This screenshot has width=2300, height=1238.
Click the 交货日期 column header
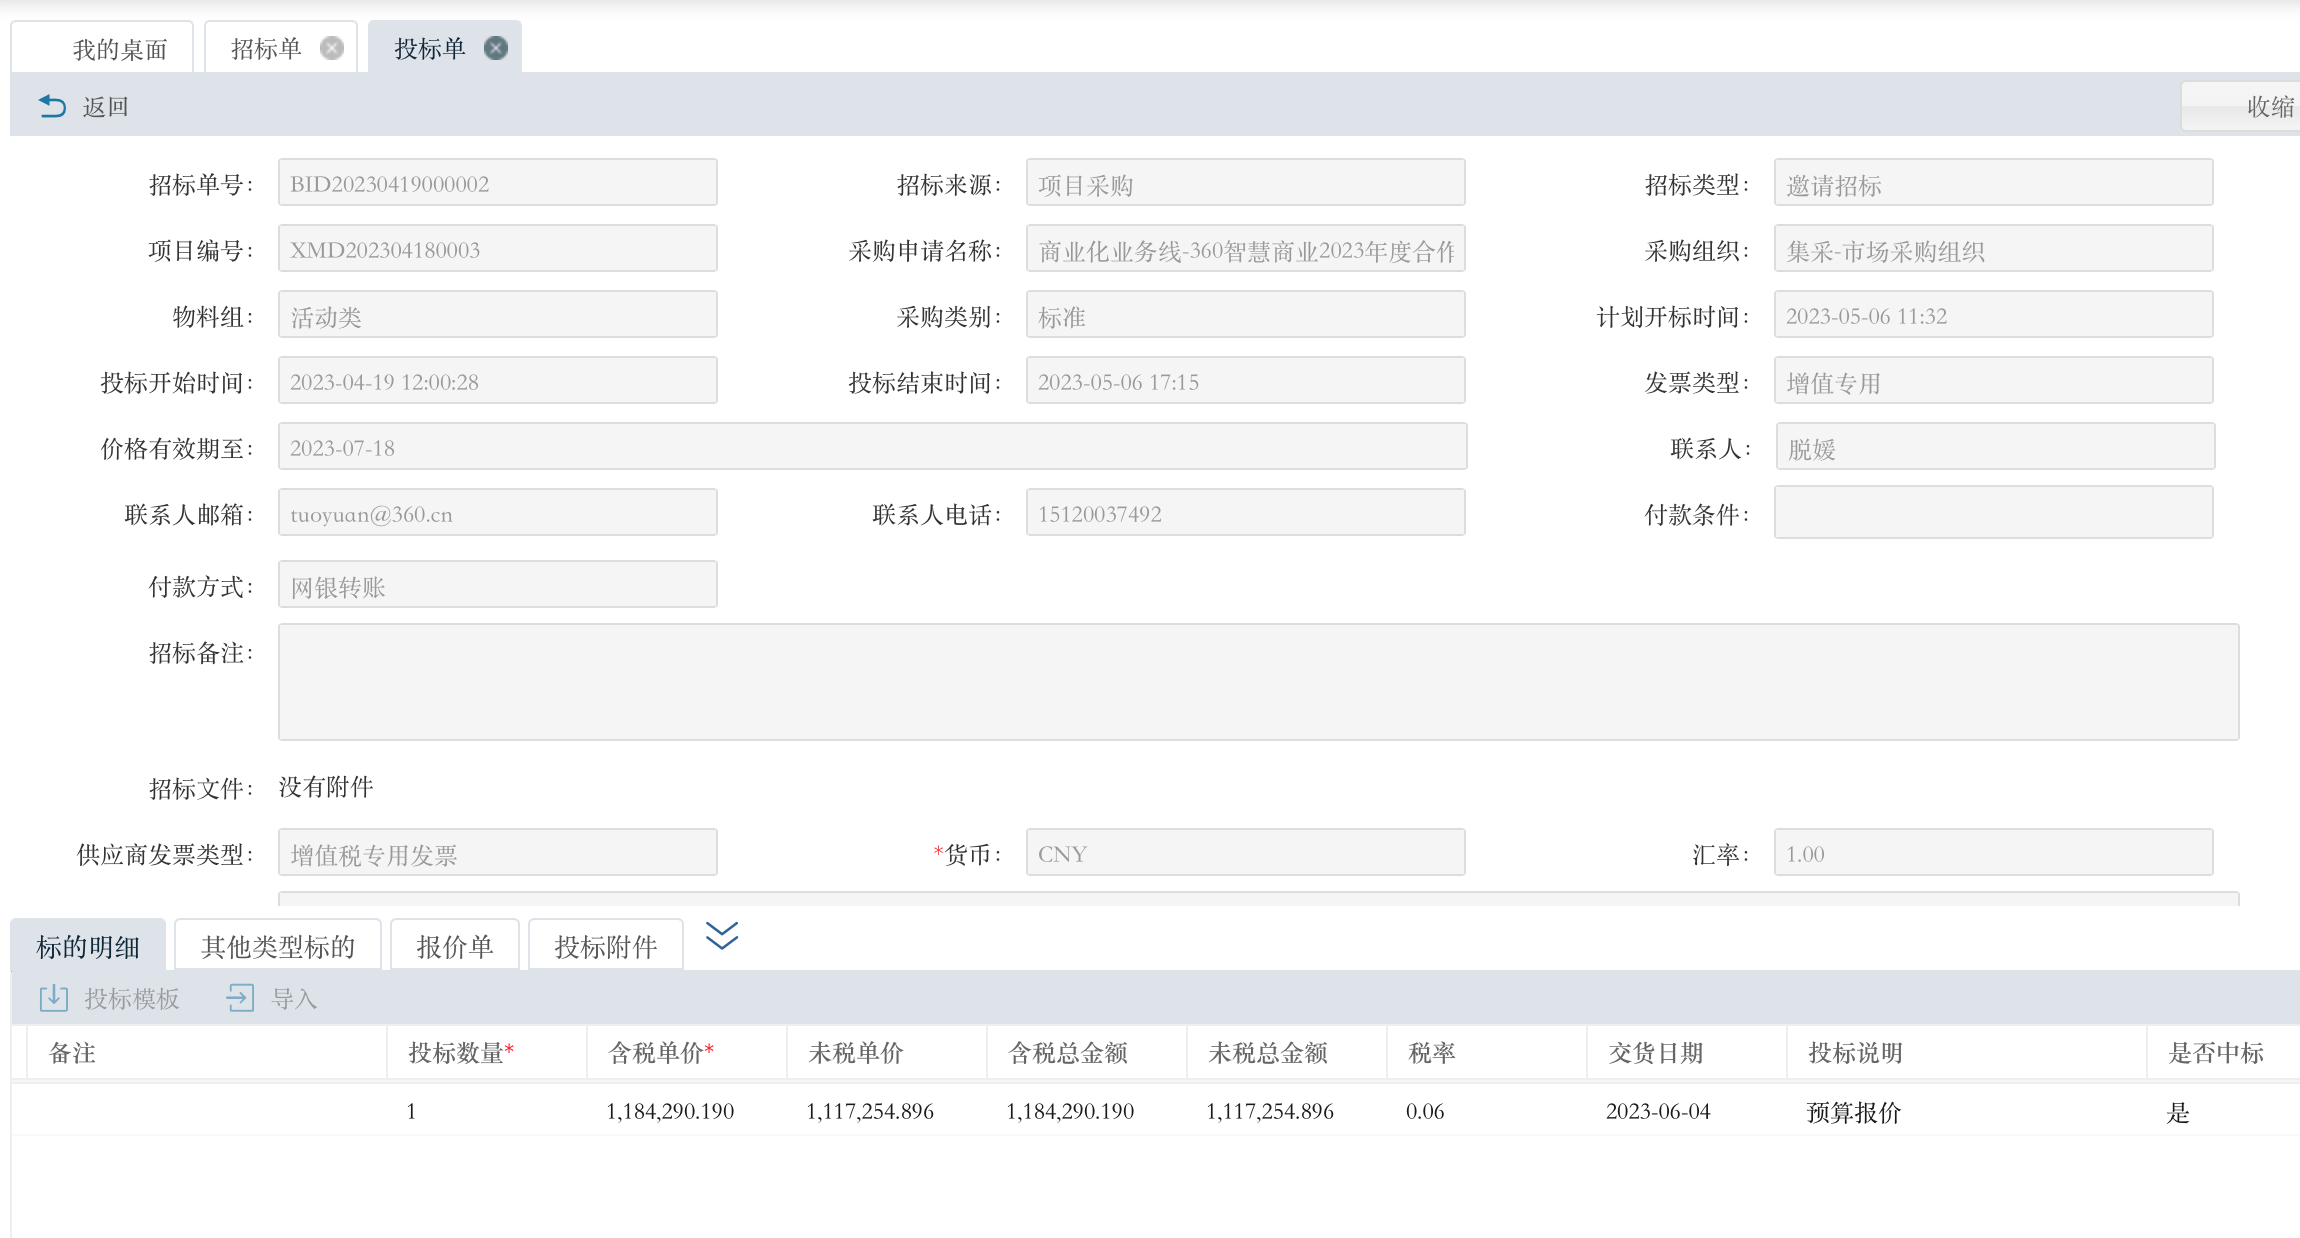click(1655, 1052)
